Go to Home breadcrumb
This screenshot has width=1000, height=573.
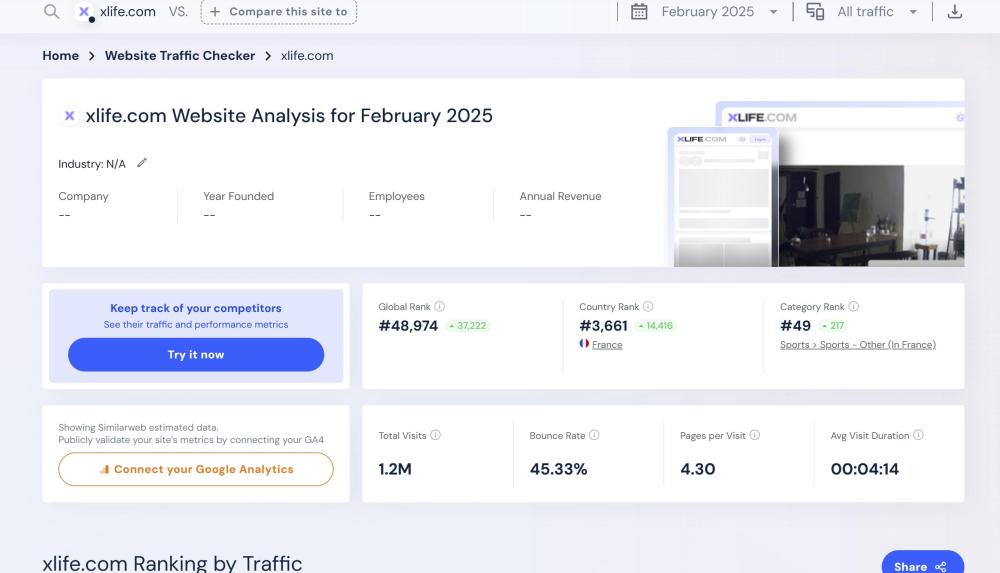60,56
